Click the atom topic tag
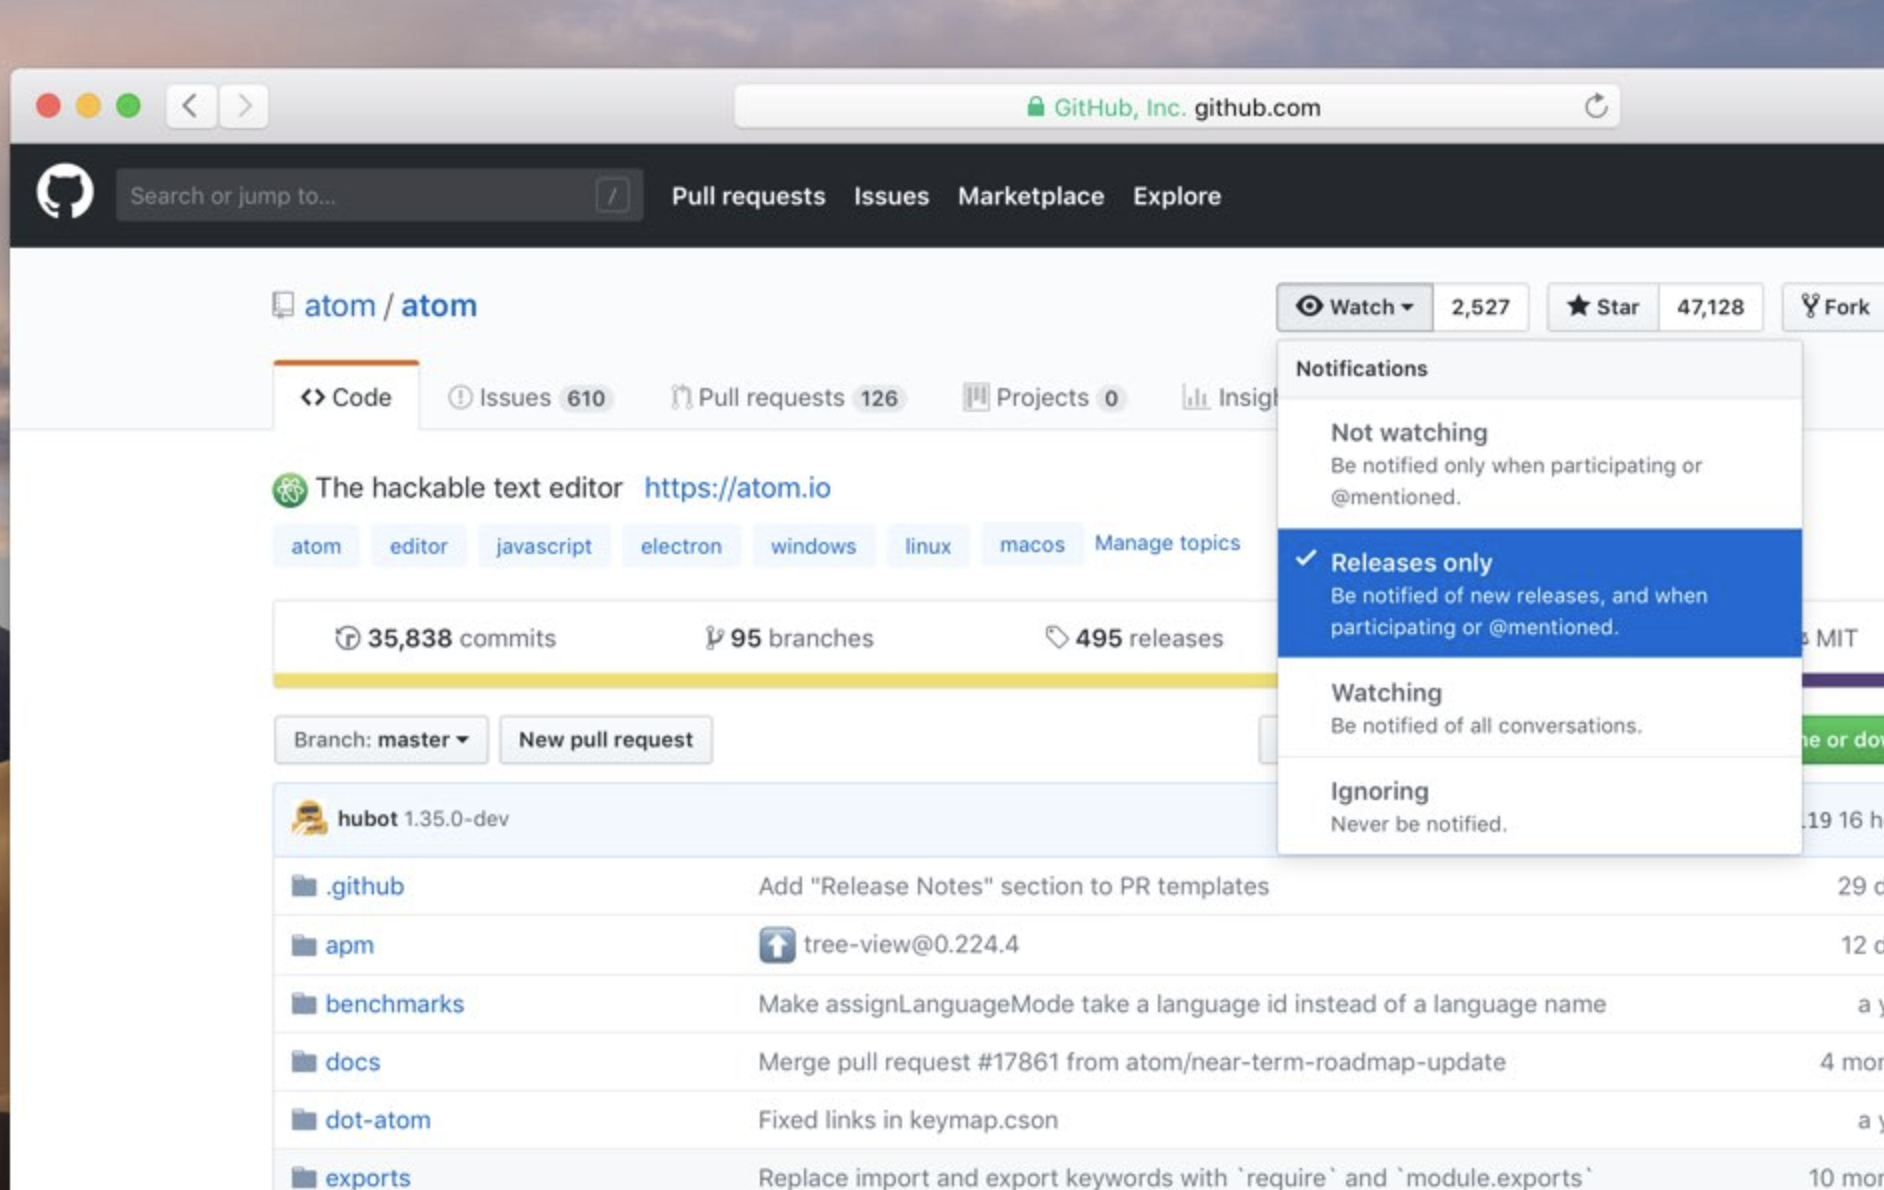The image size is (1884, 1190). [x=316, y=546]
